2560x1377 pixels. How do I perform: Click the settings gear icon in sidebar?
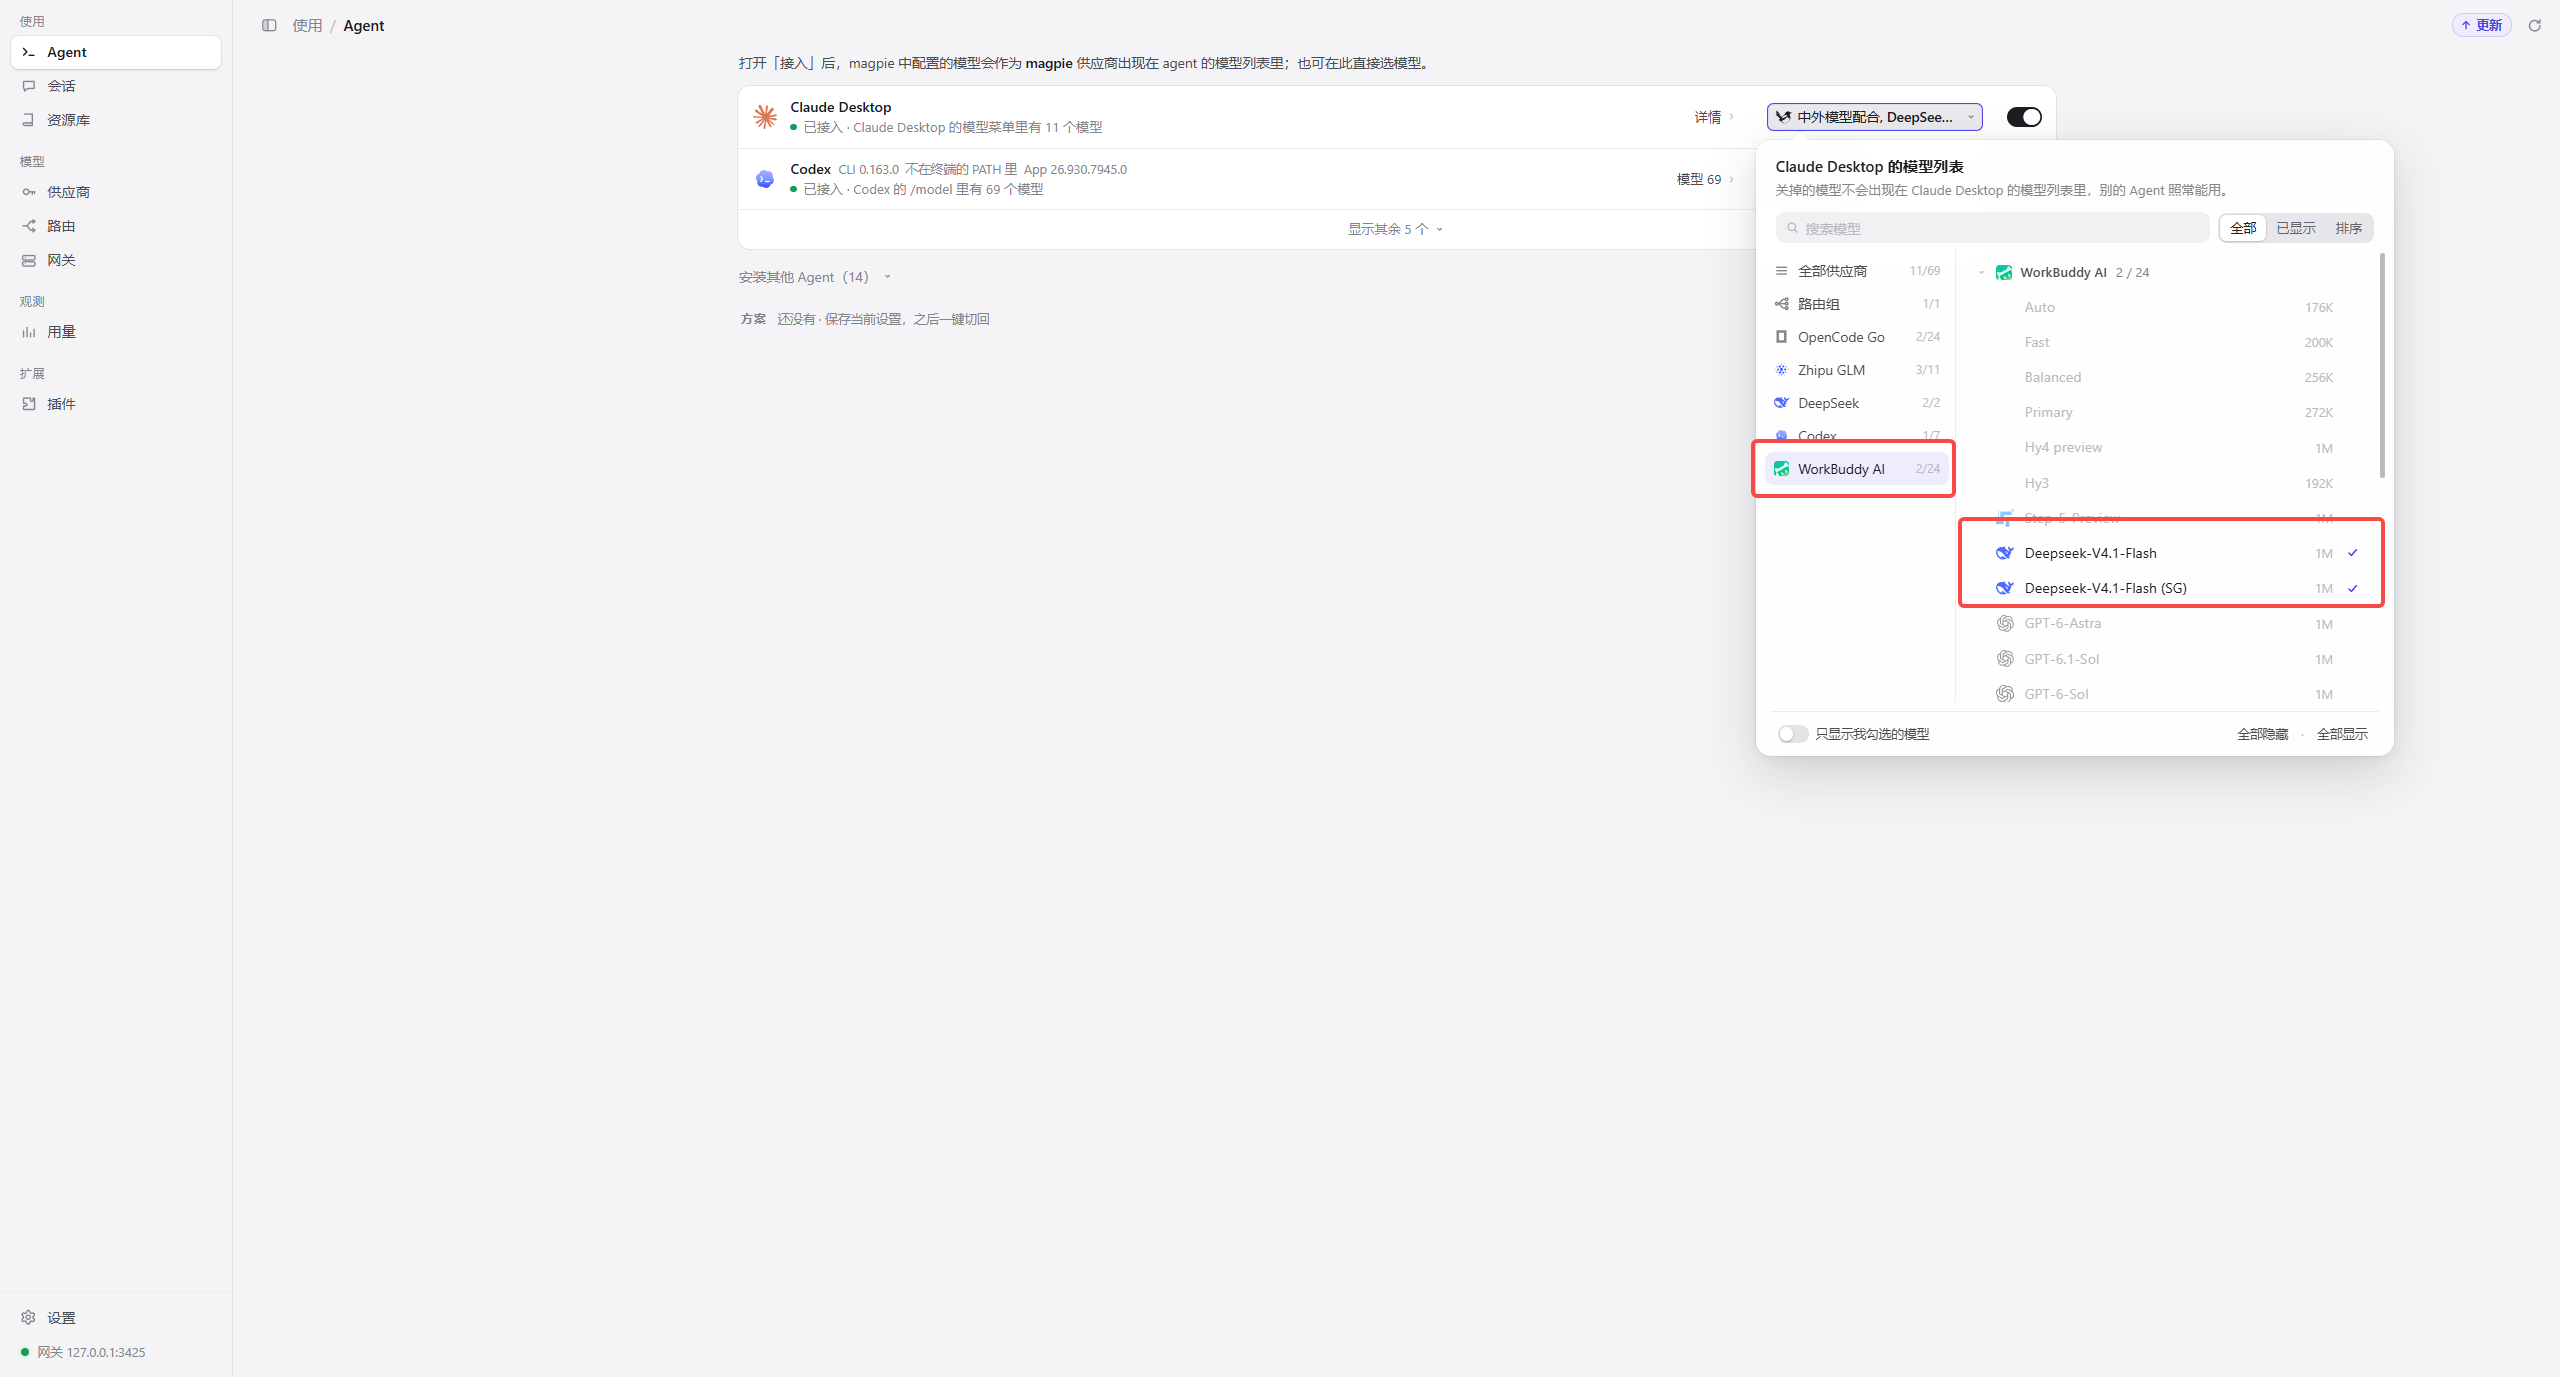[28, 1317]
